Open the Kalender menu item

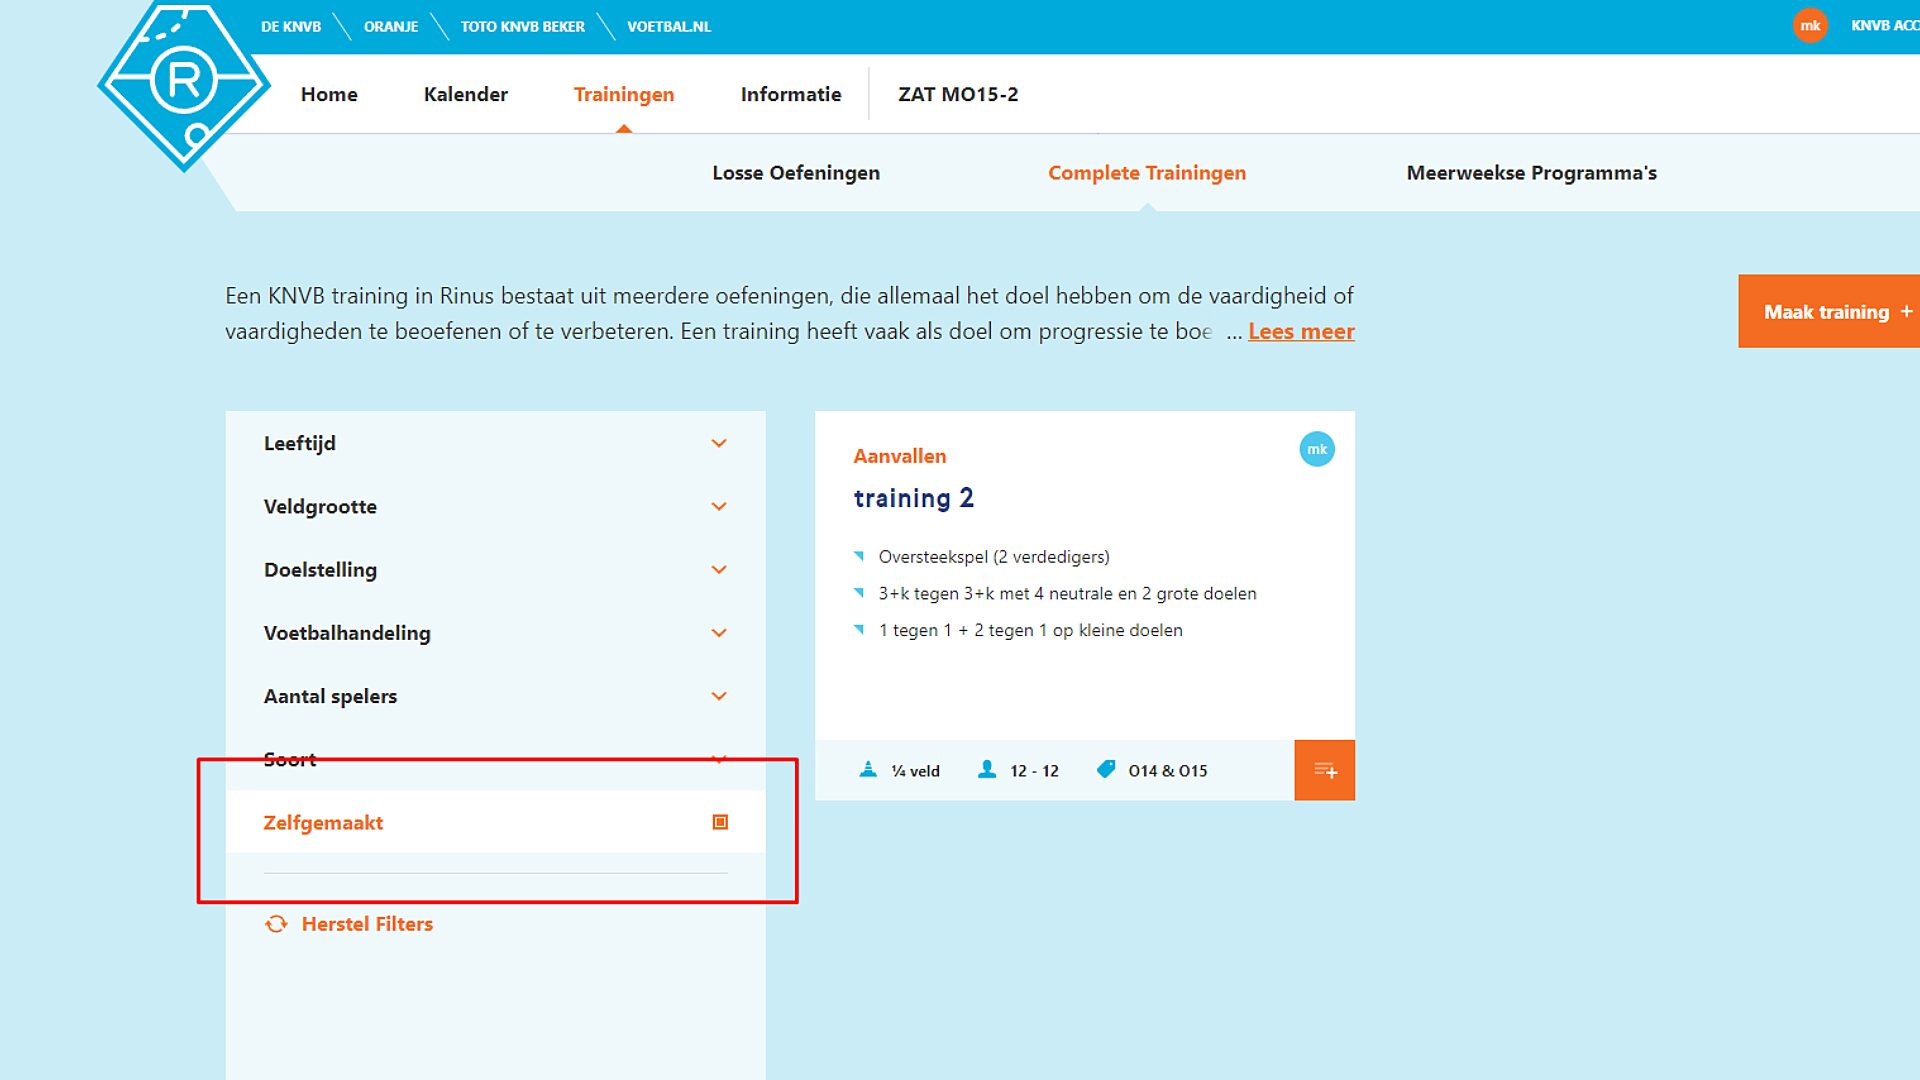click(465, 94)
